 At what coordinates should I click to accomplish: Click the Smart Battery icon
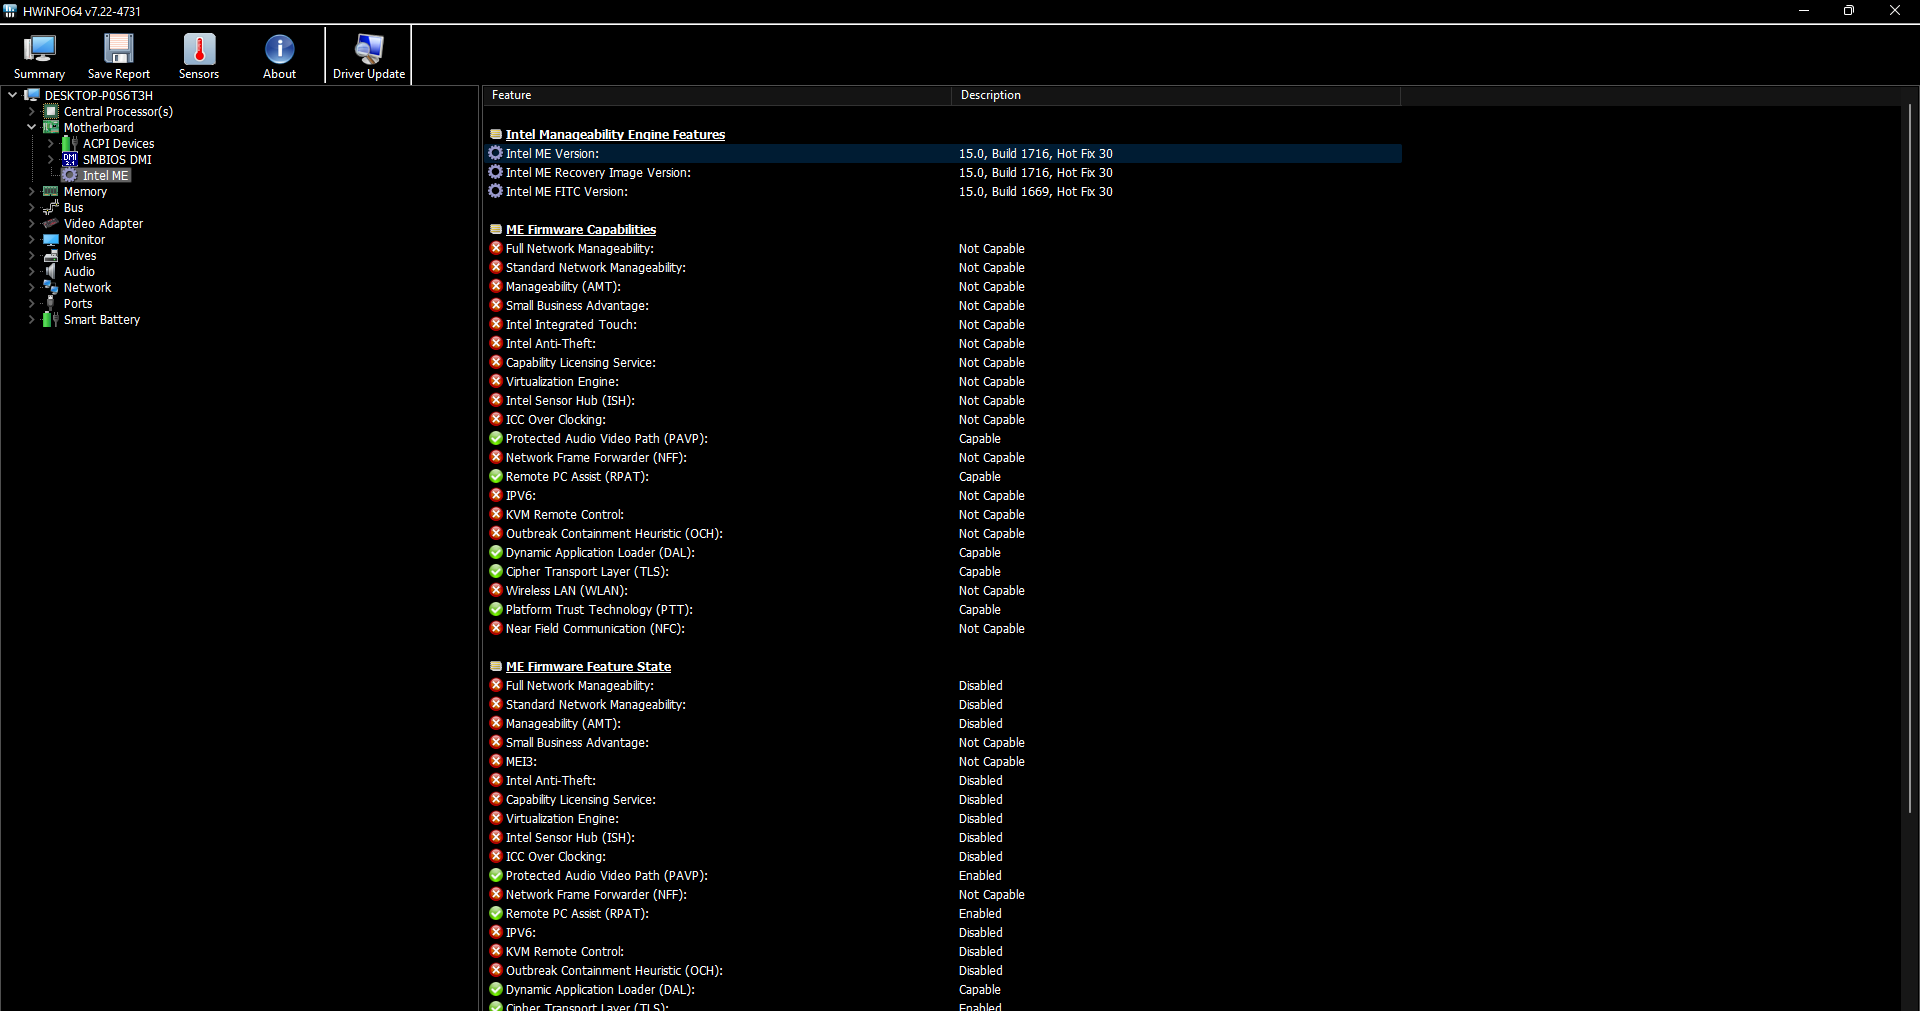pyautogui.click(x=51, y=319)
